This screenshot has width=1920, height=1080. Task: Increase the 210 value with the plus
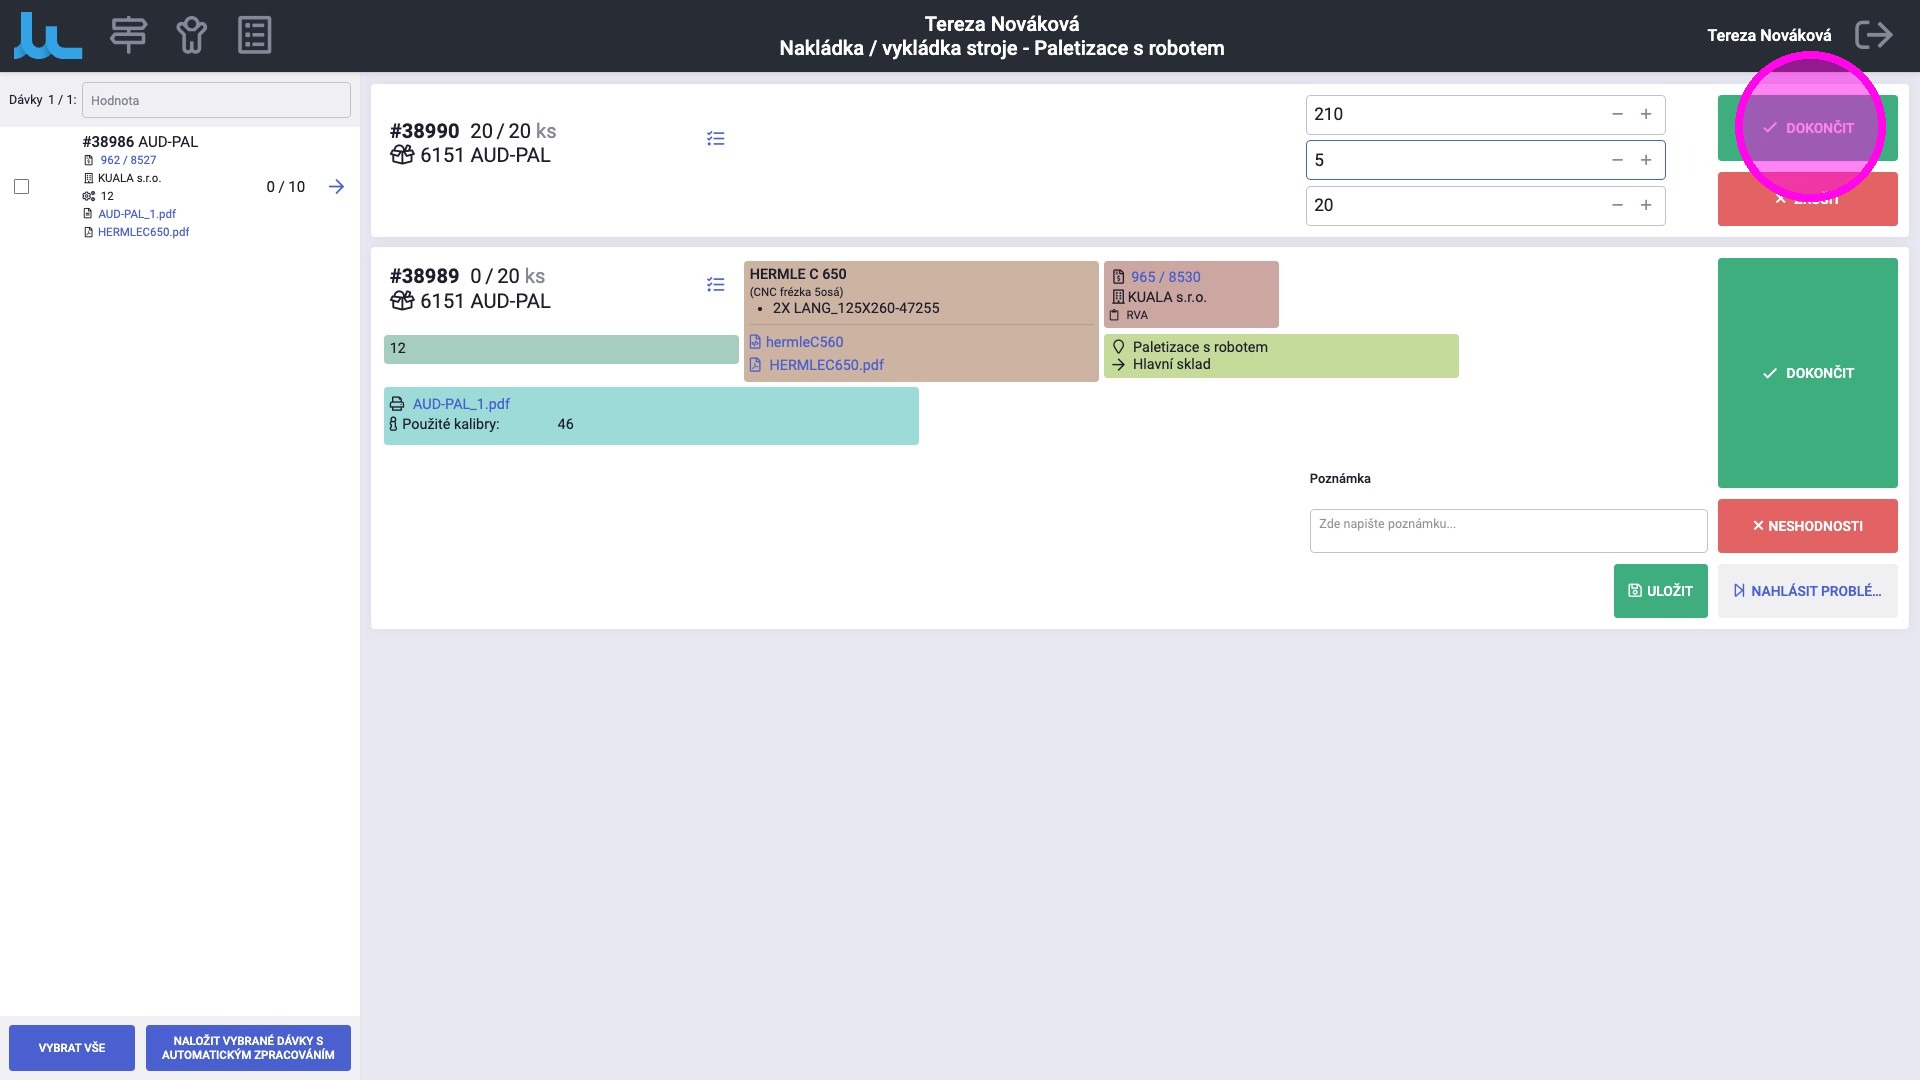[1646, 114]
